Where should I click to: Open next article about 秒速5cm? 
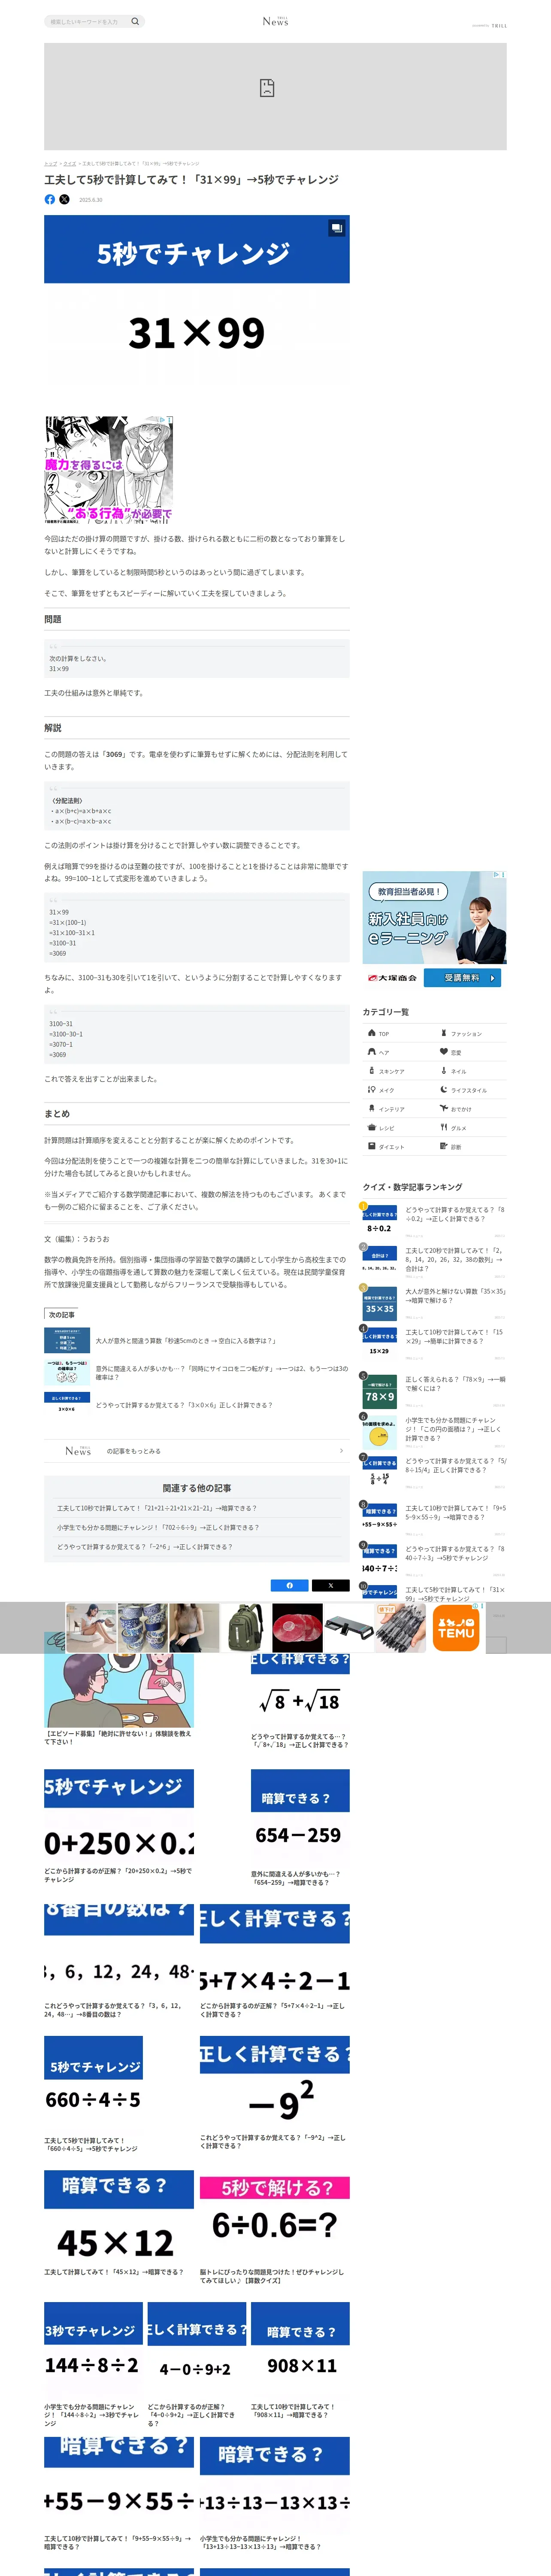click(x=196, y=1340)
